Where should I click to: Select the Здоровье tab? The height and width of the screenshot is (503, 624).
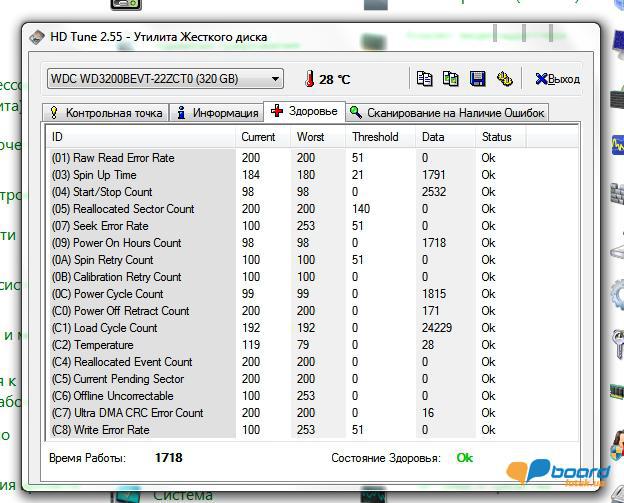304,111
